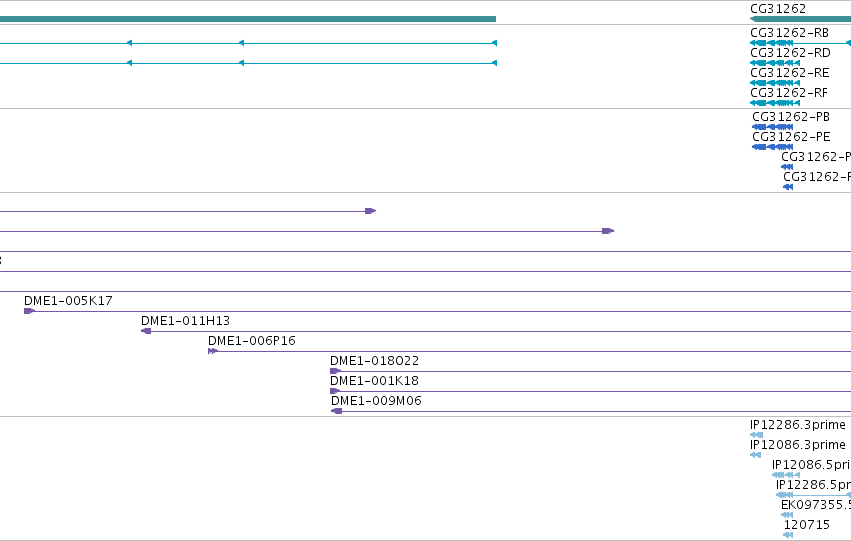Click the CG31262-RD exon glyphs

[x=775, y=63]
